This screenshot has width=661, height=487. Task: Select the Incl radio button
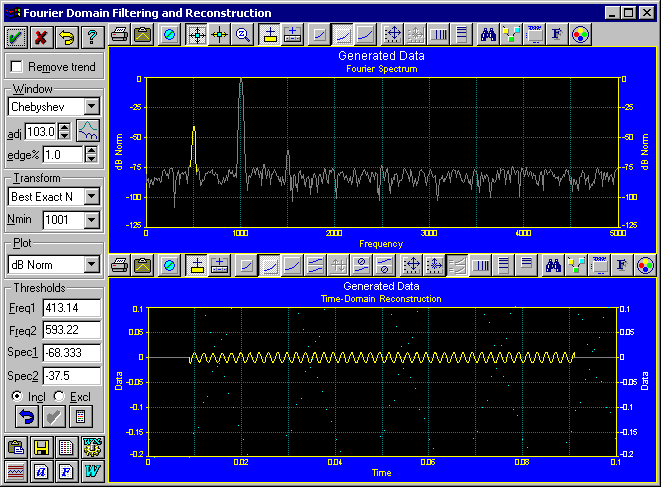tap(17, 396)
